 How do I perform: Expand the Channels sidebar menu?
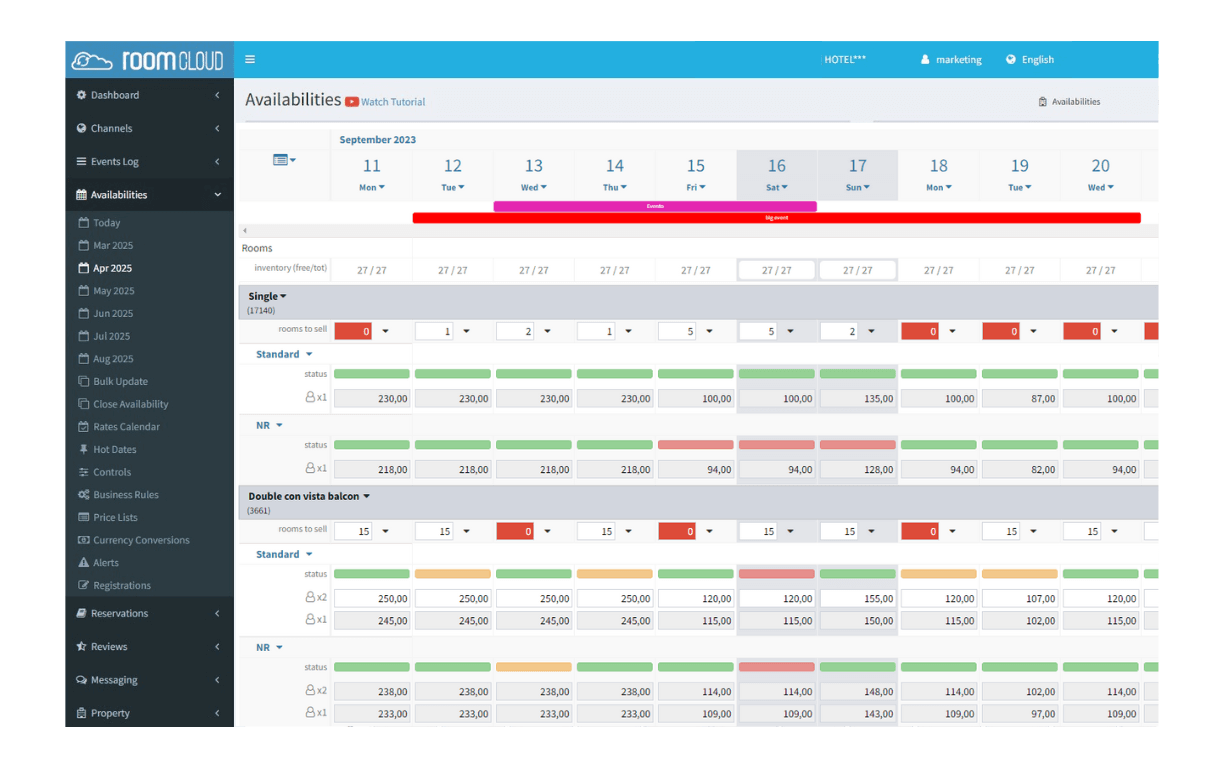[149, 129]
